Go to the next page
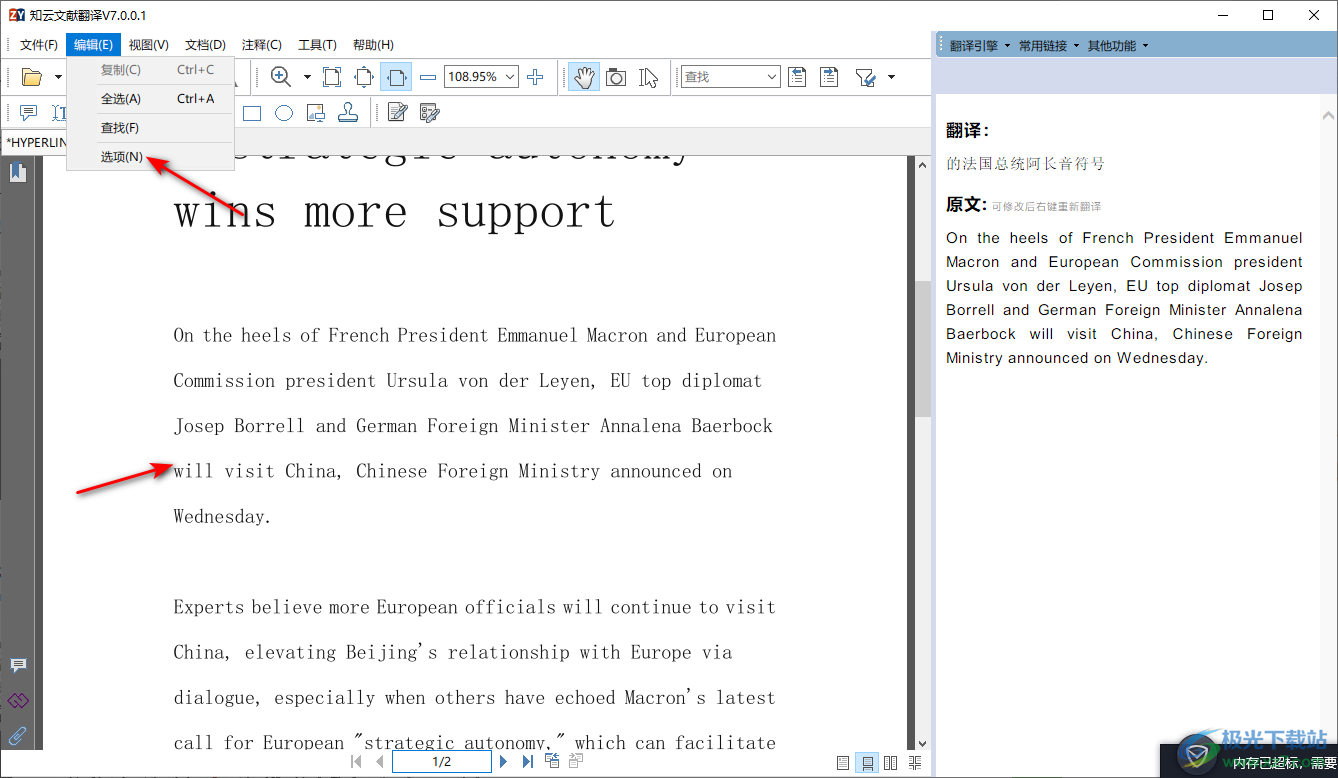Screen dimensions: 1338x778 coord(504,762)
